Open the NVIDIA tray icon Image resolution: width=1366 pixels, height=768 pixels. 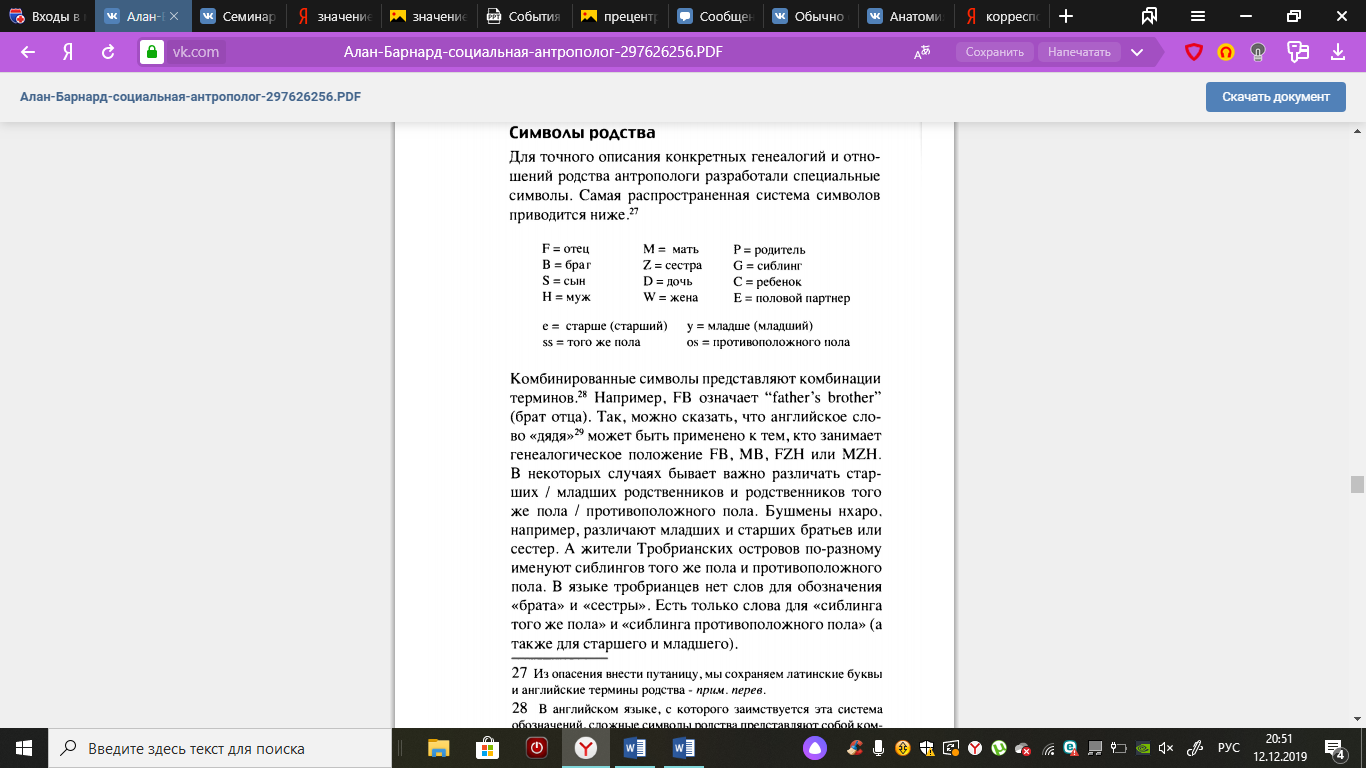[x=1142, y=748]
